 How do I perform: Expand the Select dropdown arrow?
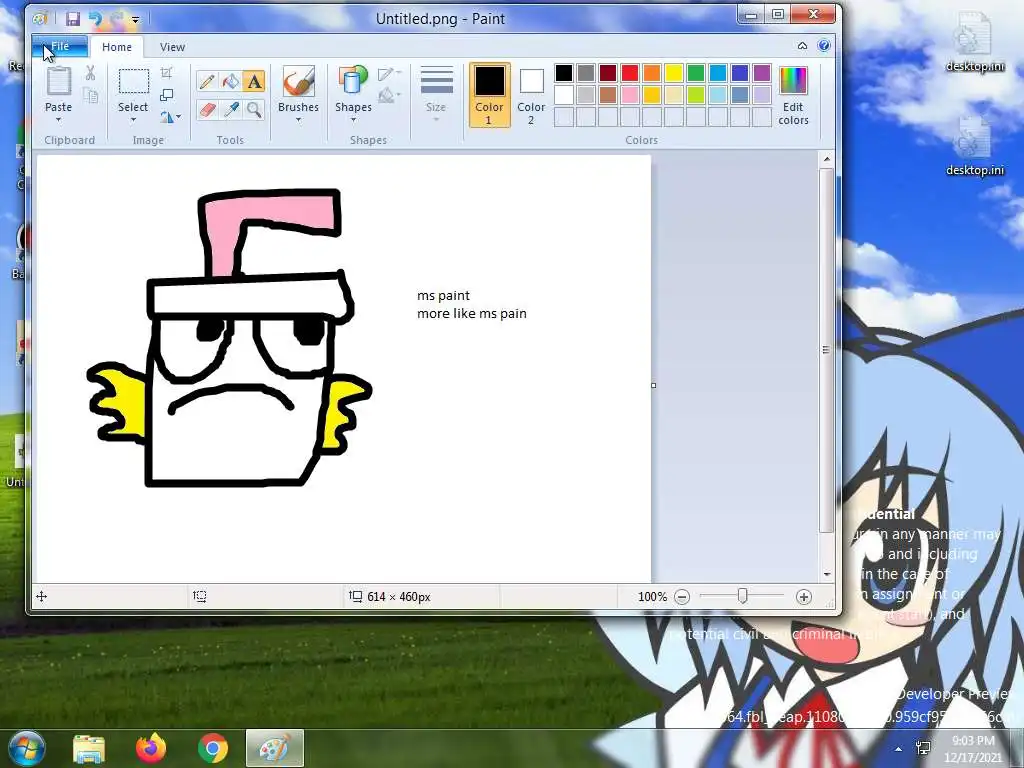click(133, 120)
